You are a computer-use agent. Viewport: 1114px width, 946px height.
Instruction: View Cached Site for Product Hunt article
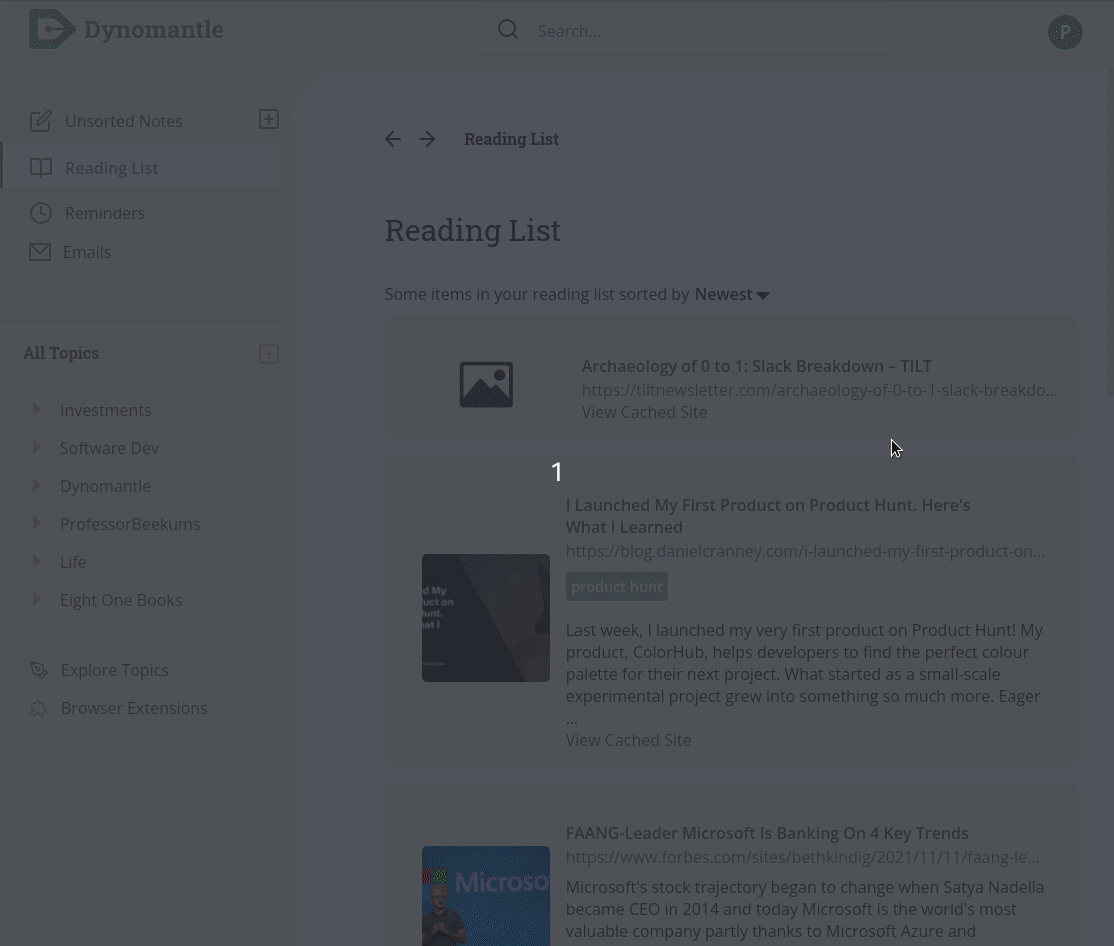tap(628, 740)
